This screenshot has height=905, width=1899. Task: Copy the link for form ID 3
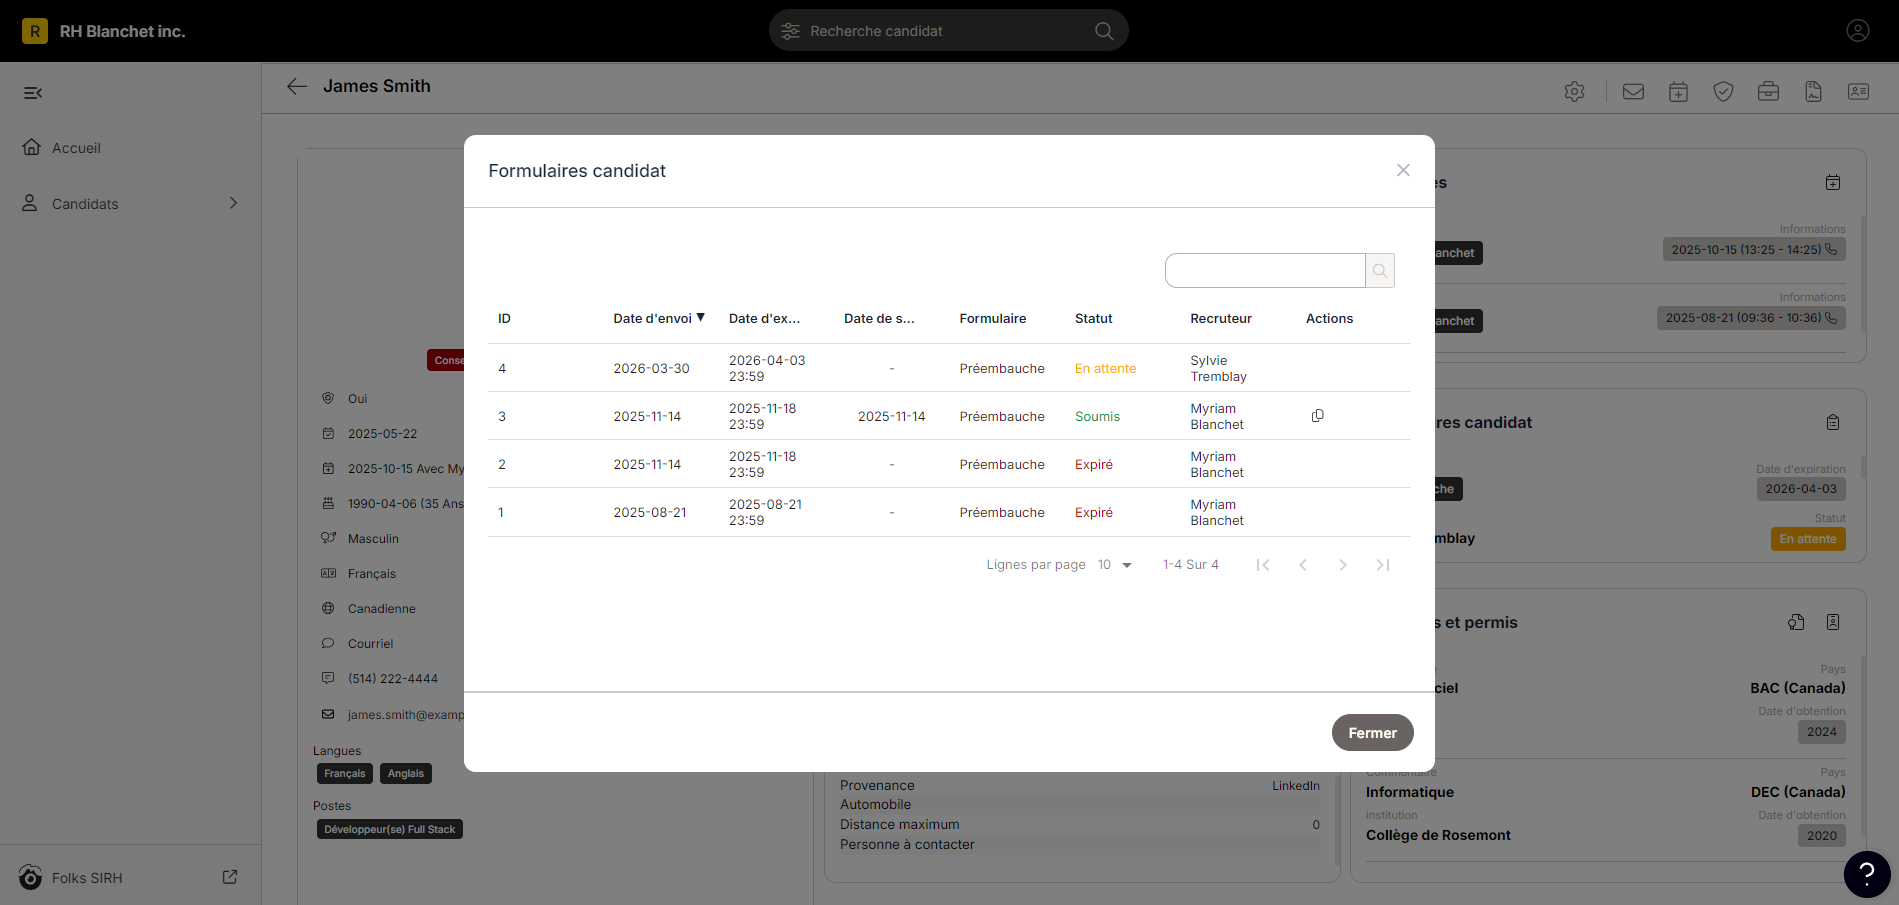pos(1318,416)
